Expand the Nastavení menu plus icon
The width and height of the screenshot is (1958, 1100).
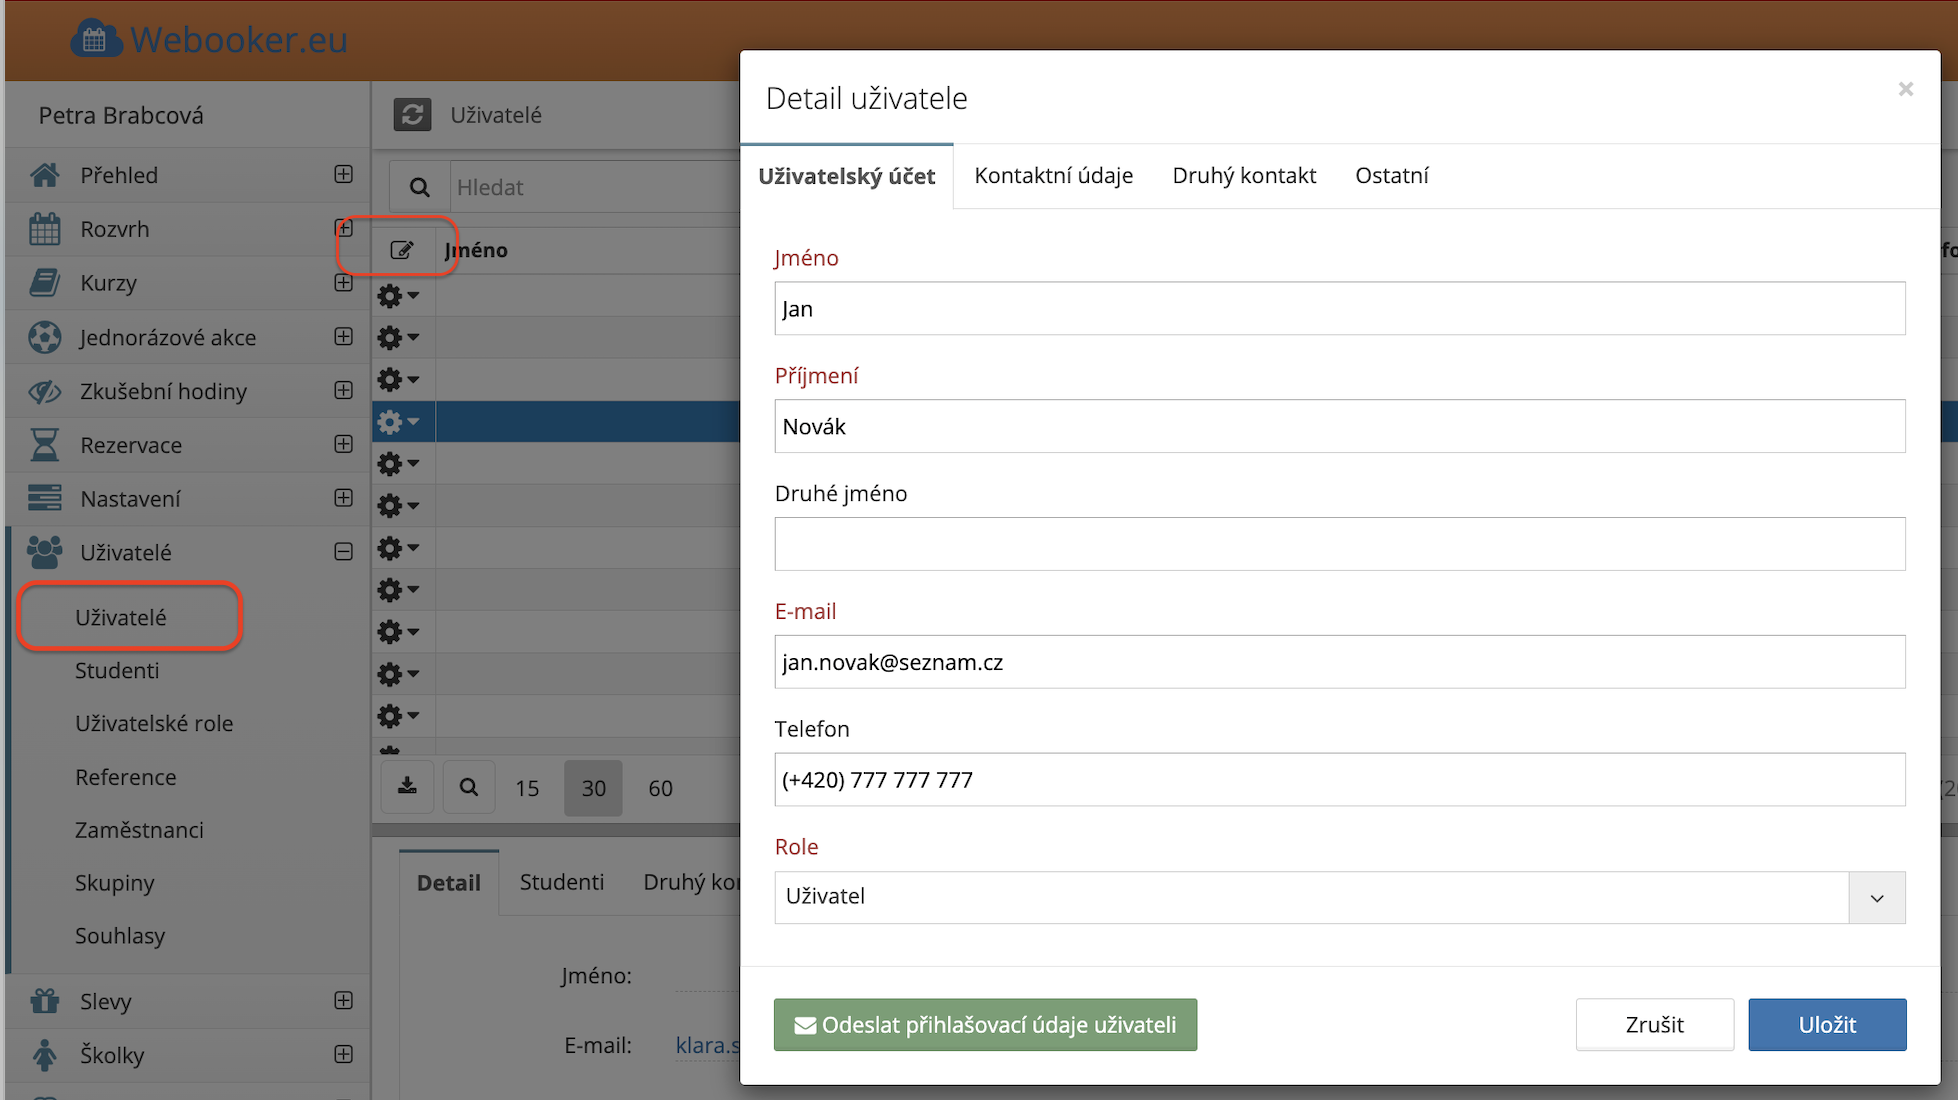343,498
